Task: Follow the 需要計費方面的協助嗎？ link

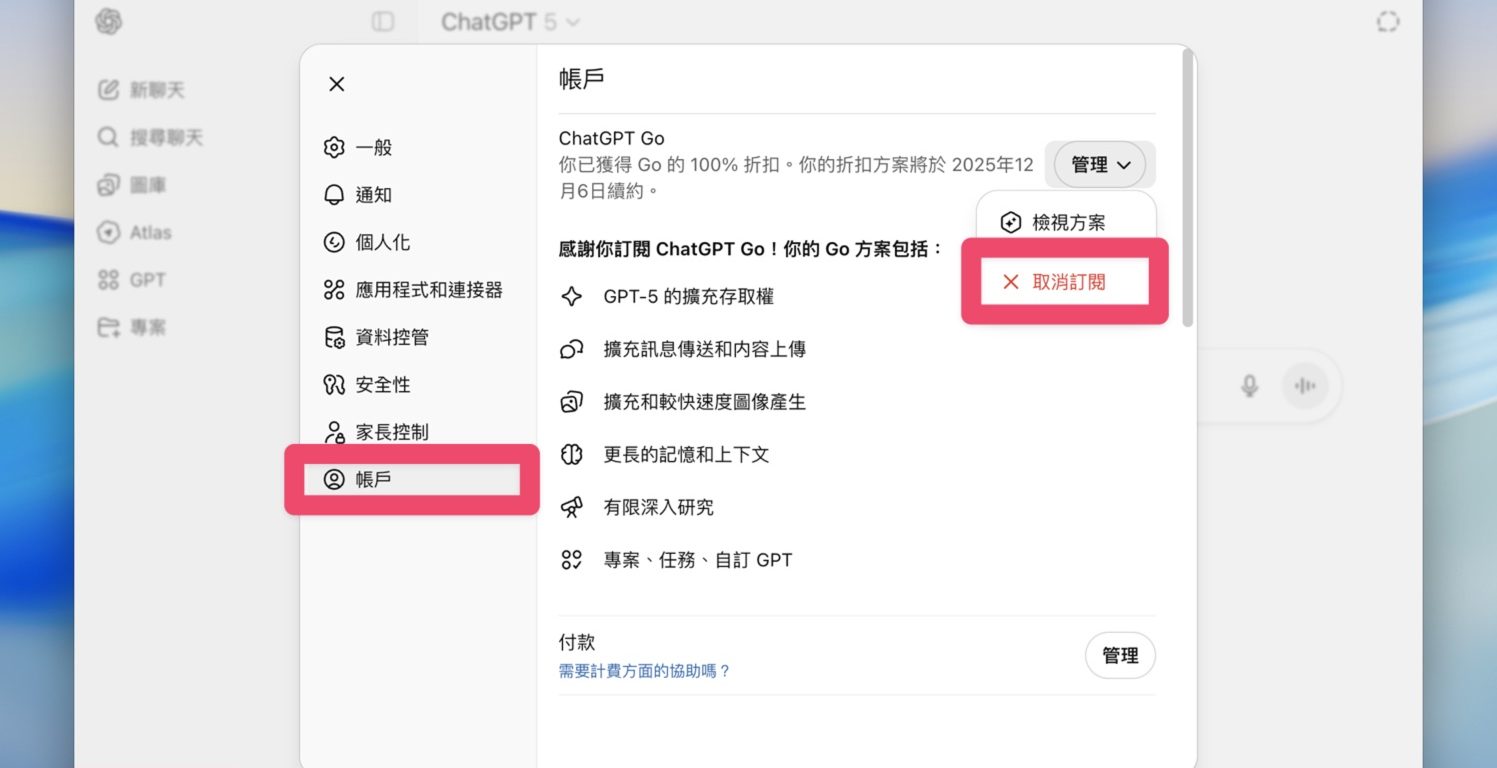Action: 644,671
